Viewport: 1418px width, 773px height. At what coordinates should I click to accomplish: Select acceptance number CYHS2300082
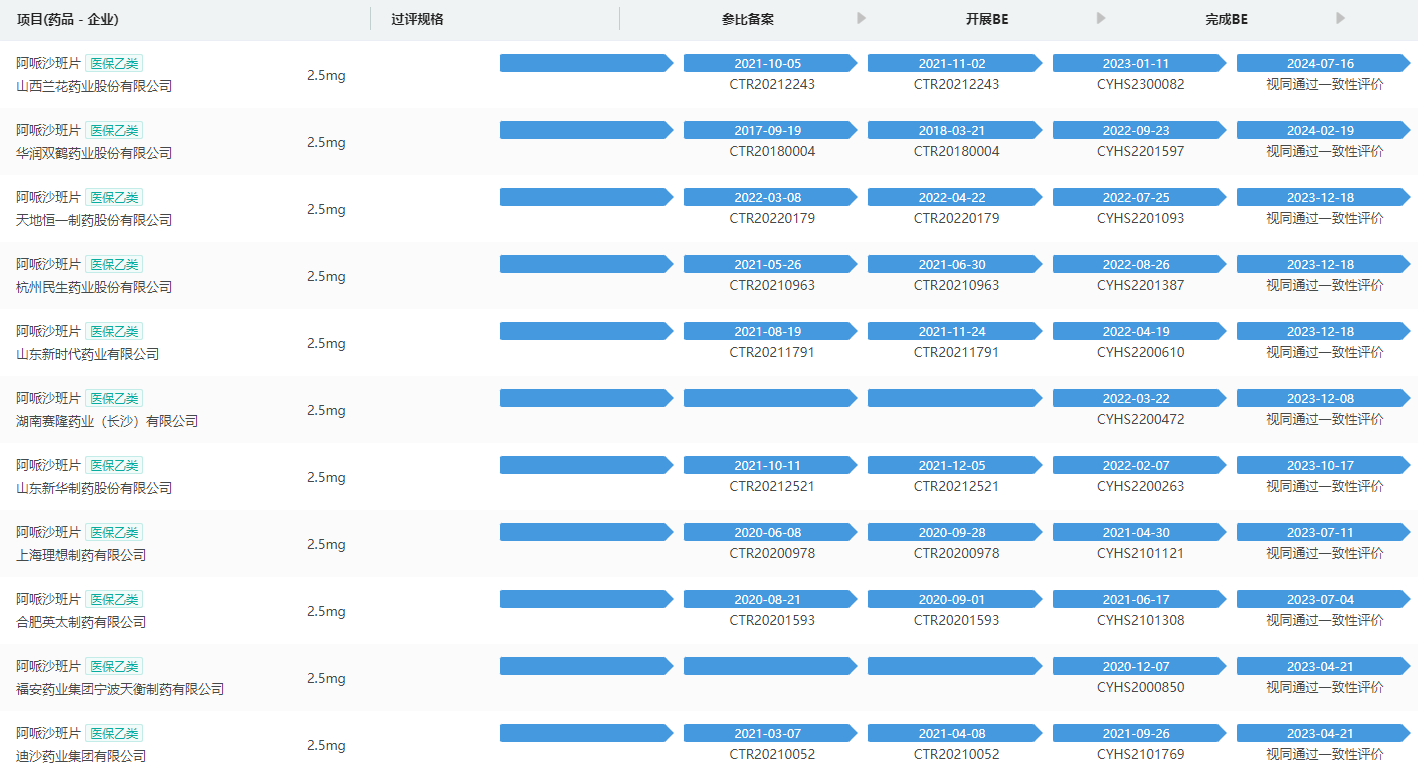1140,84
